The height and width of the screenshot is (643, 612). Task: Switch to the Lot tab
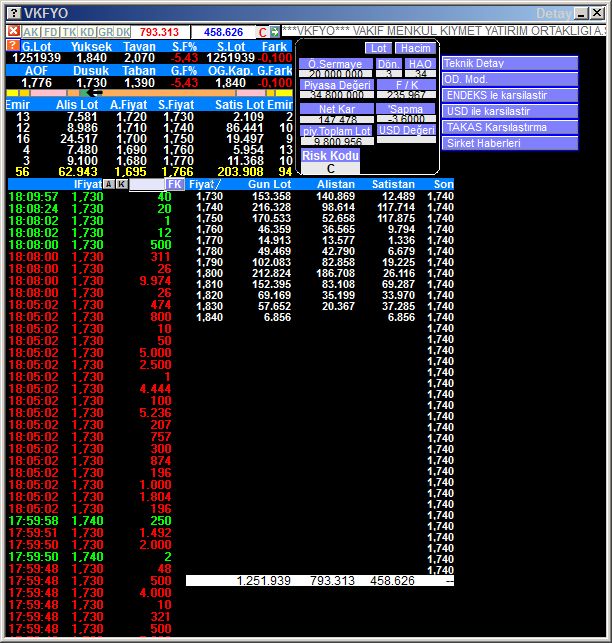tap(378, 48)
